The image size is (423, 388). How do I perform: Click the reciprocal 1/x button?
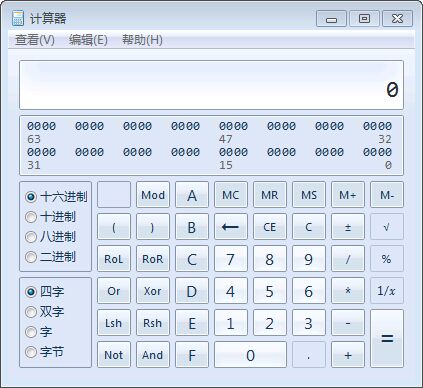pyautogui.click(x=387, y=291)
